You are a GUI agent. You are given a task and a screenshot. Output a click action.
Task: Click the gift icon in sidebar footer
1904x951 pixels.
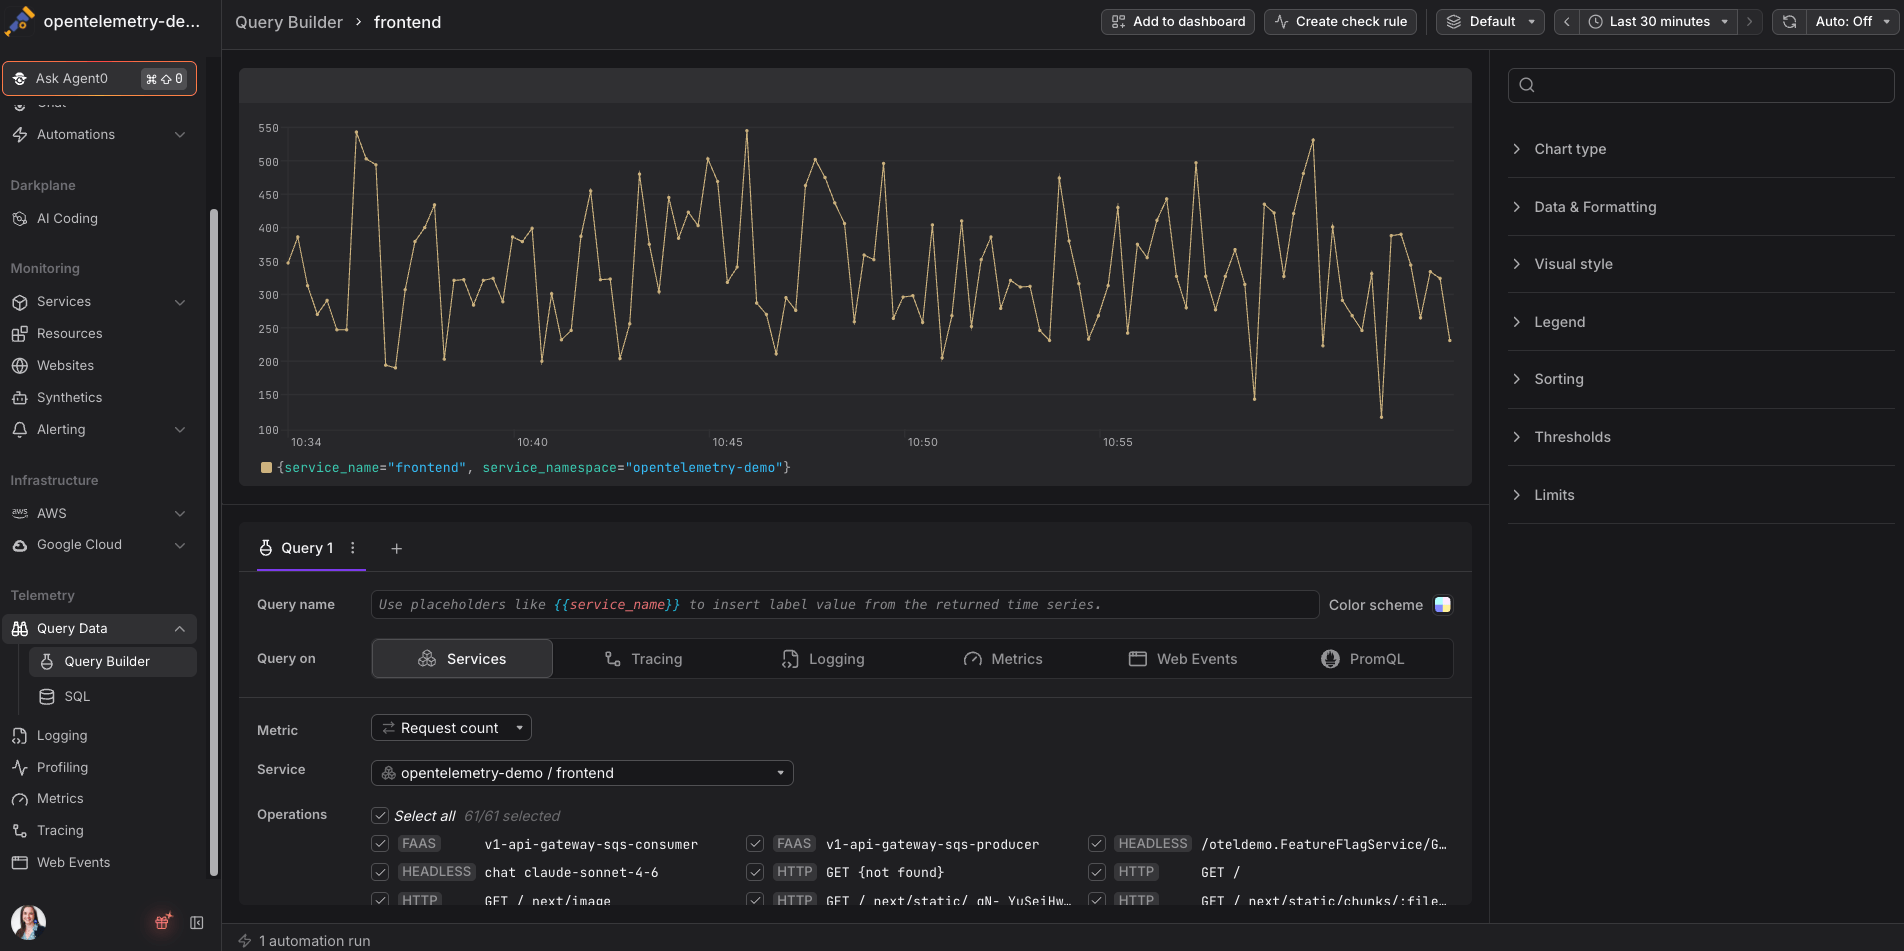click(163, 922)
